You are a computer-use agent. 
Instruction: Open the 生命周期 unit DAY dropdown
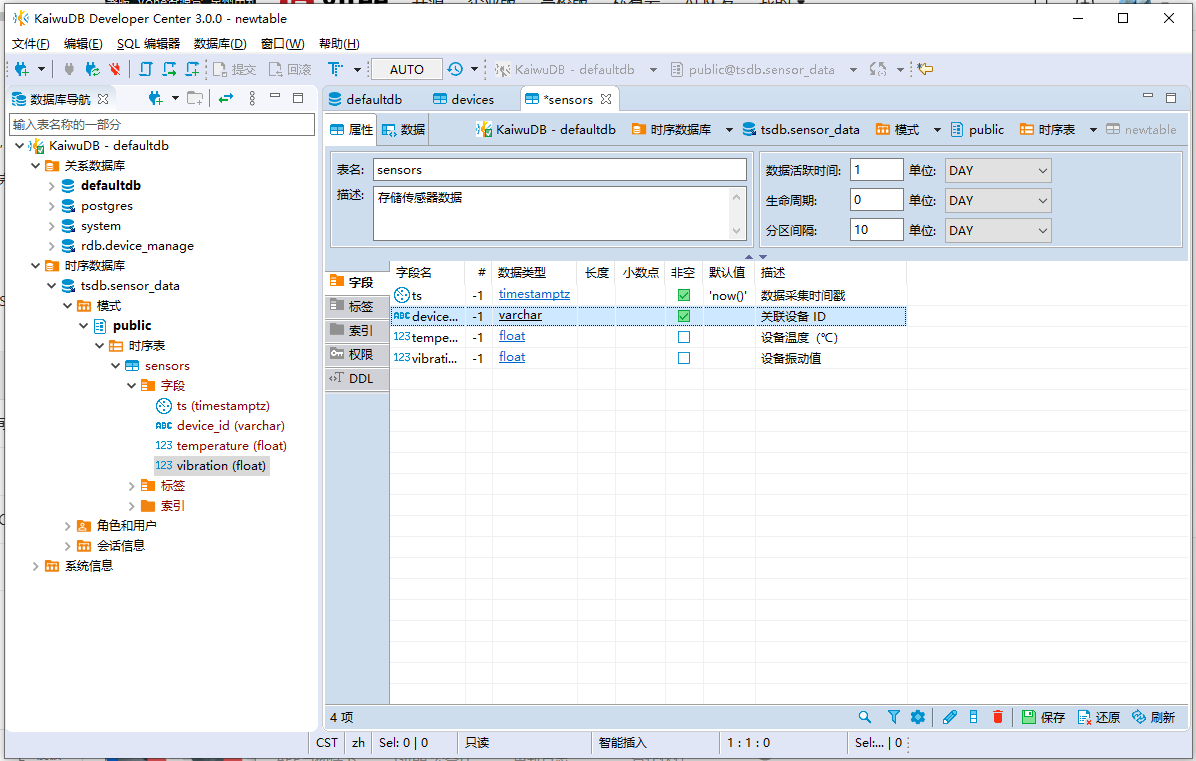[998, 201]
